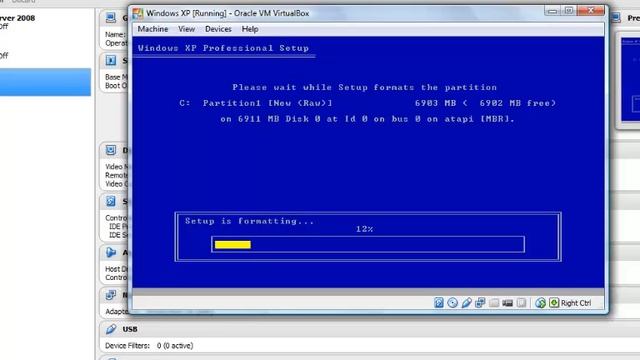
Task: Click the Audio section icon in VirtualBox Manager
Action: (111, 252)
